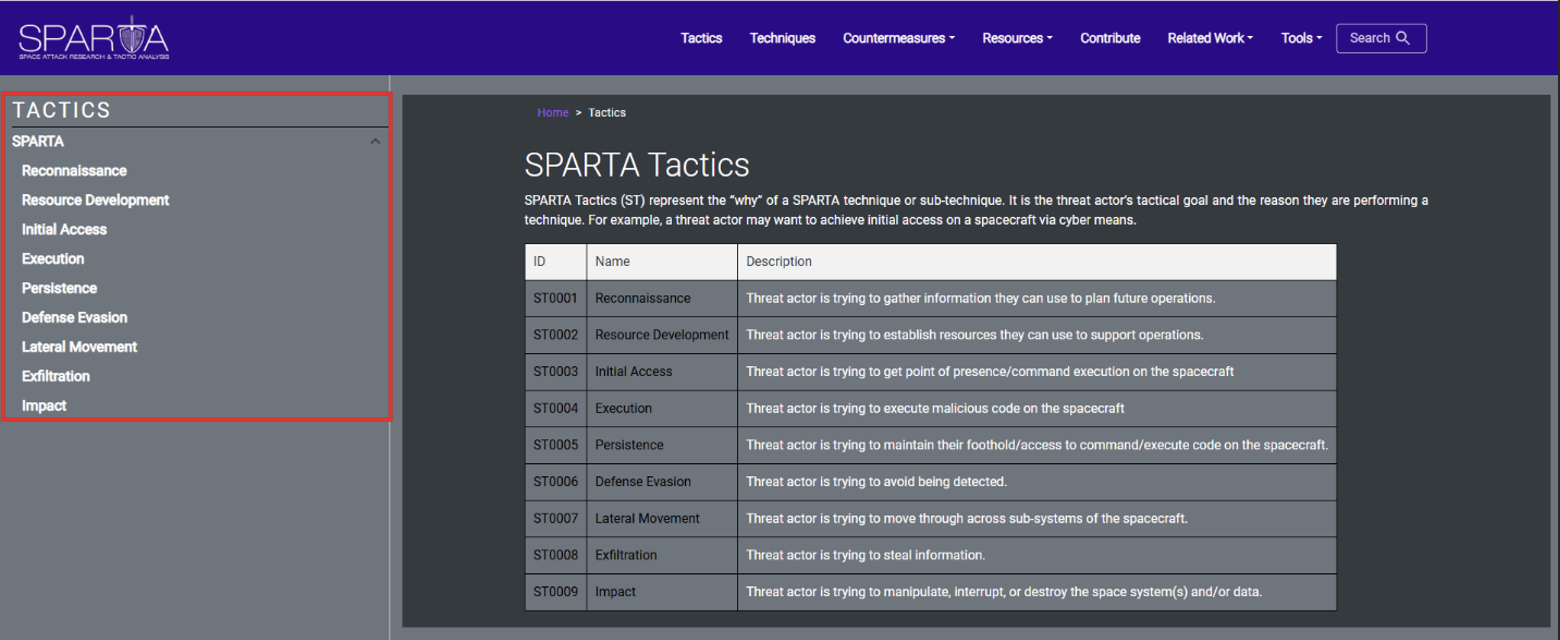The height and width of the screenshot is (640, 1560).
Task: Click the SPARTA logo
Action: pyautogui.click(x=94, y=38)
